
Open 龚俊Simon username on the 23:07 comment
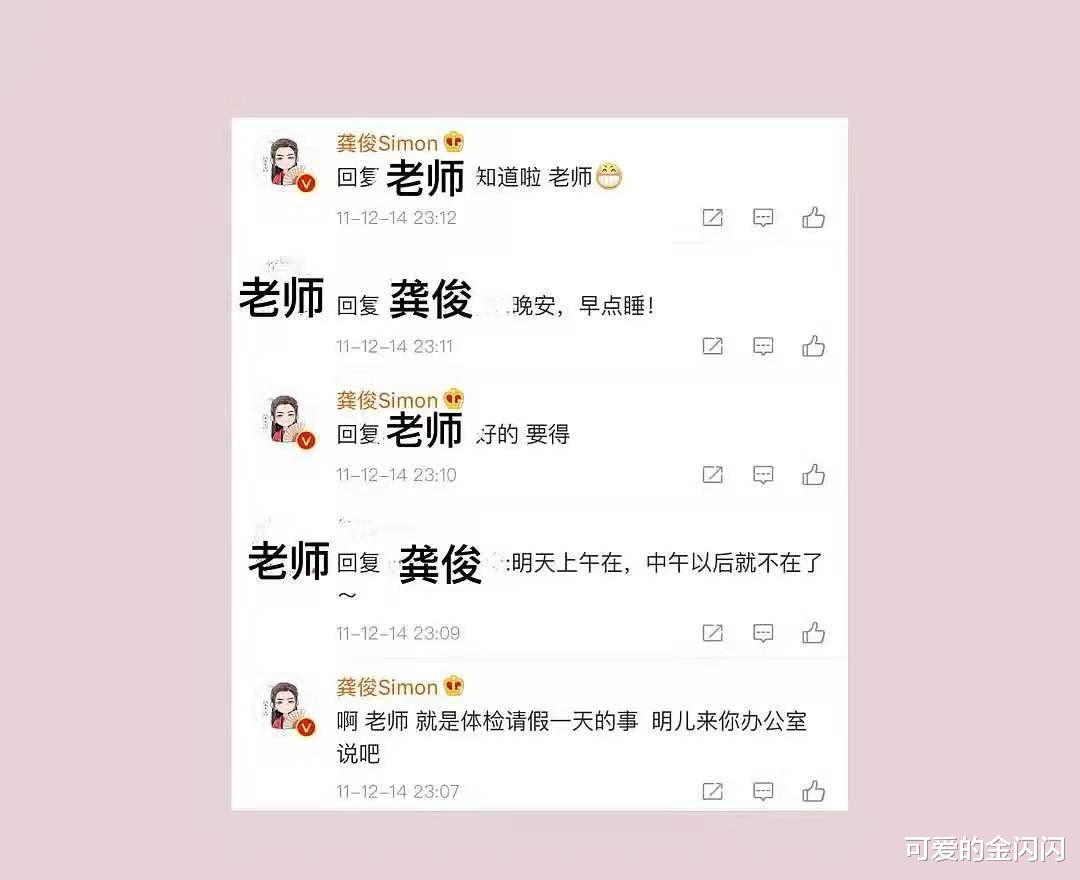pos(387,687)
